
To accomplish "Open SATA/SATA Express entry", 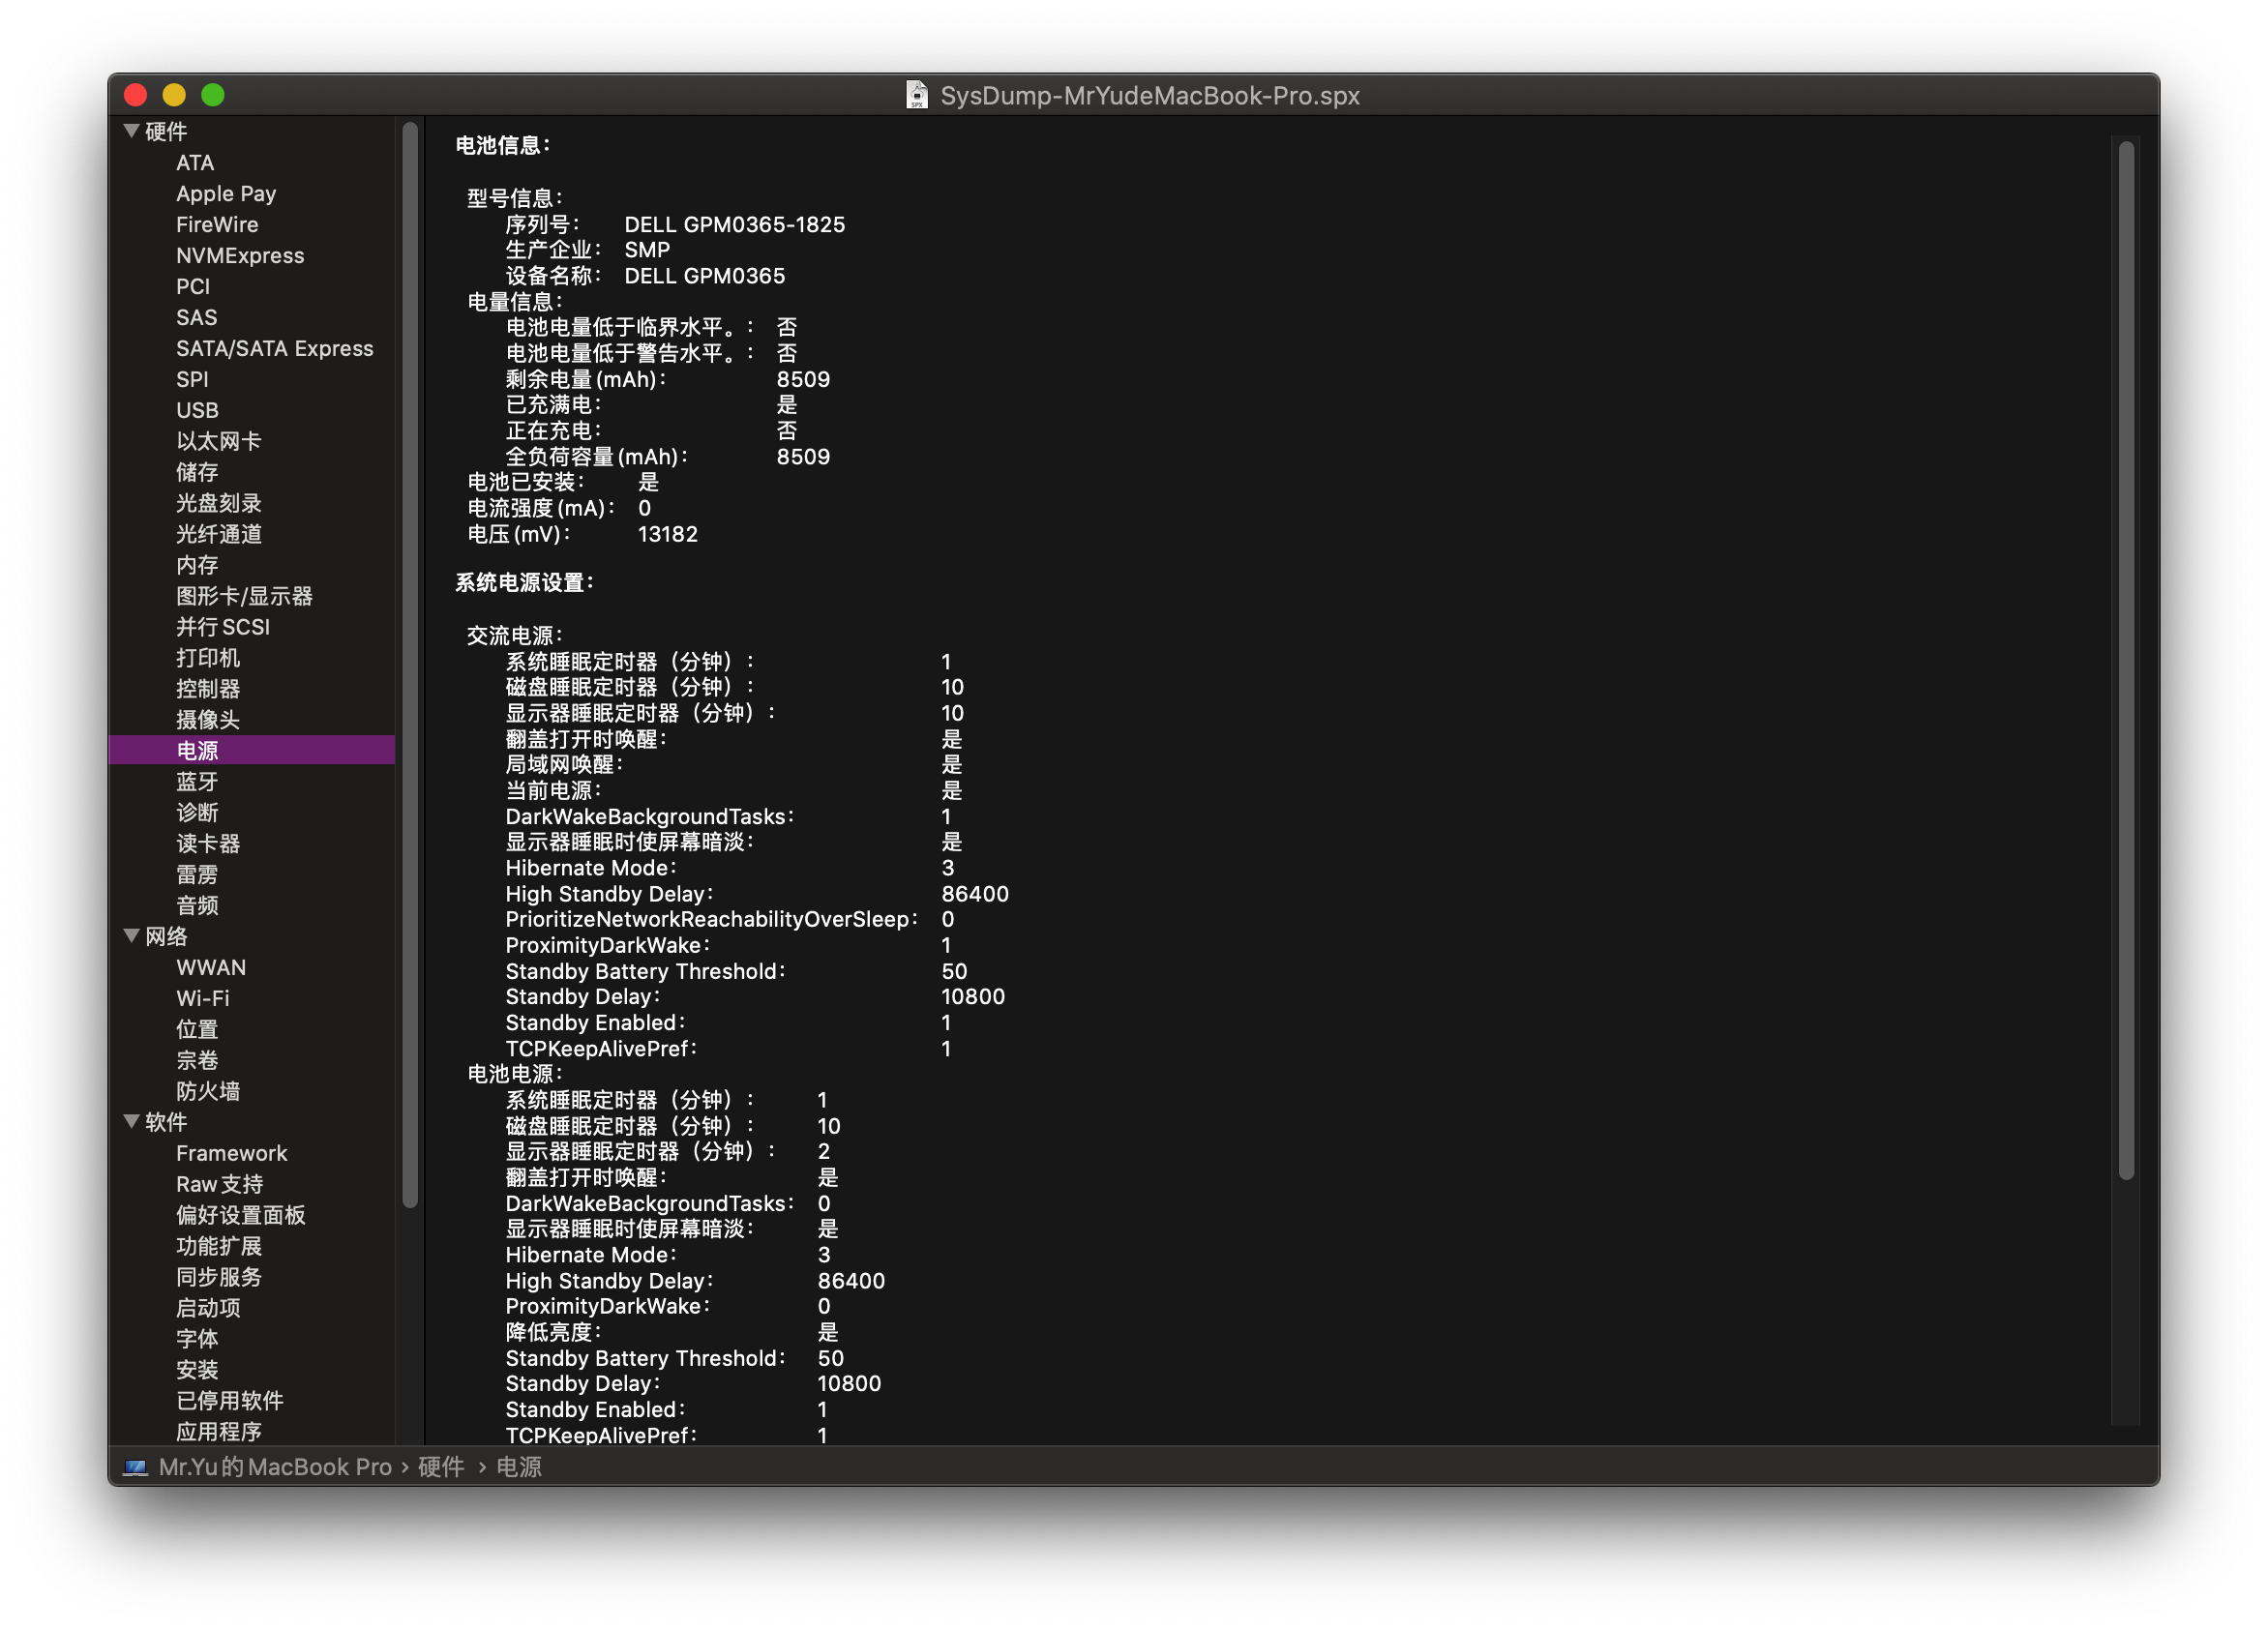I will [x=275, y=349].
